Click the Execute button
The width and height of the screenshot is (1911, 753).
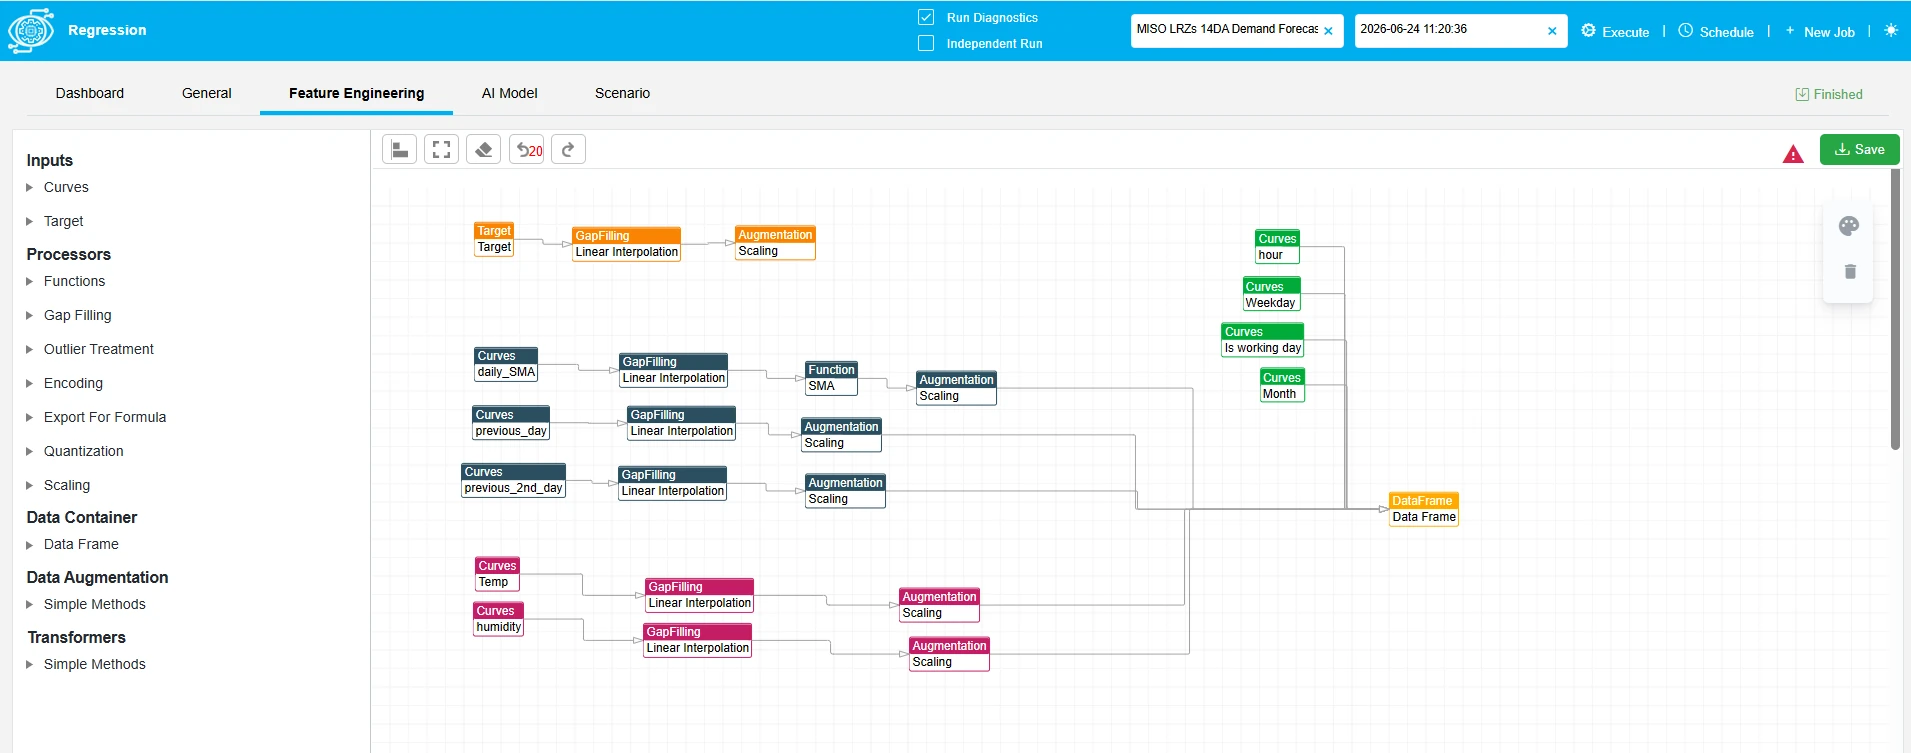(x=1615, y=31)
